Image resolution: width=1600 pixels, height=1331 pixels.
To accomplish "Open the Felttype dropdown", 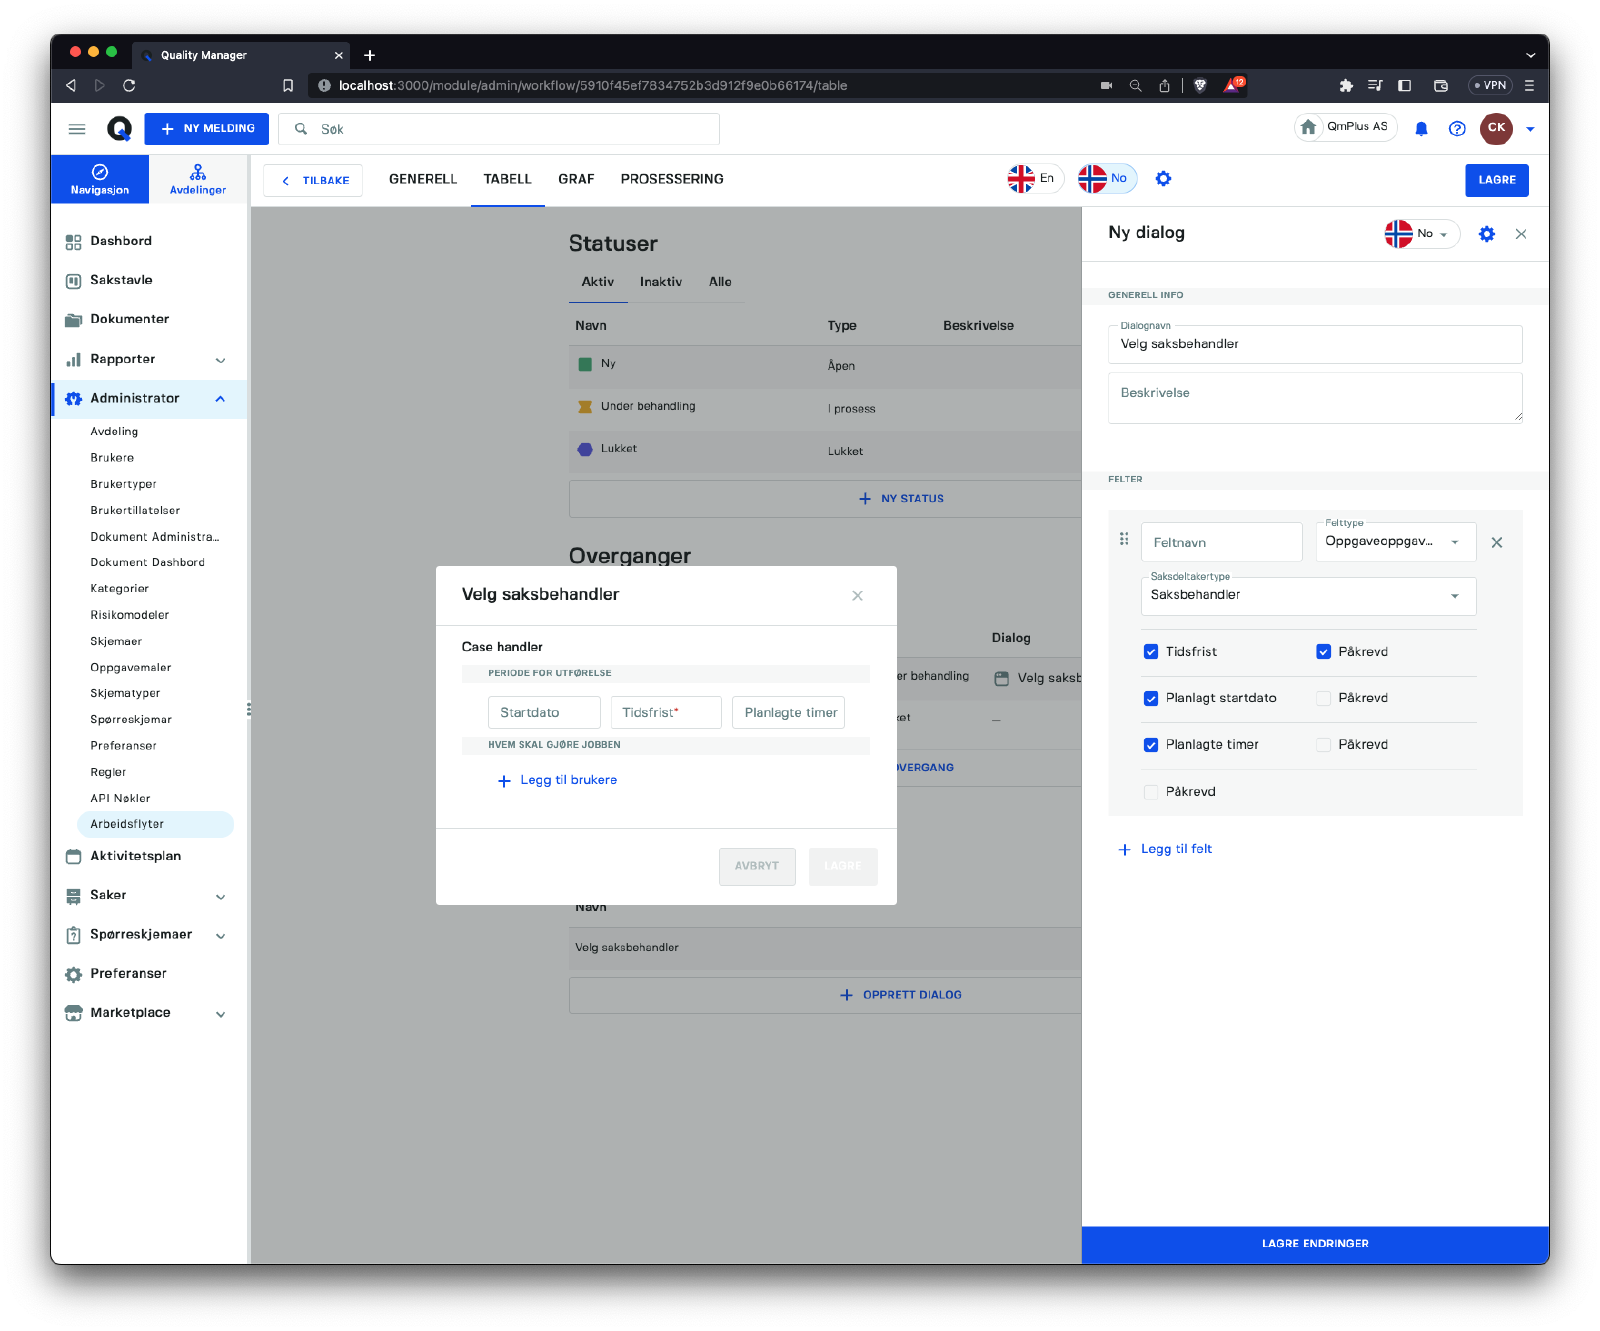I will (x=1395, y=542).
